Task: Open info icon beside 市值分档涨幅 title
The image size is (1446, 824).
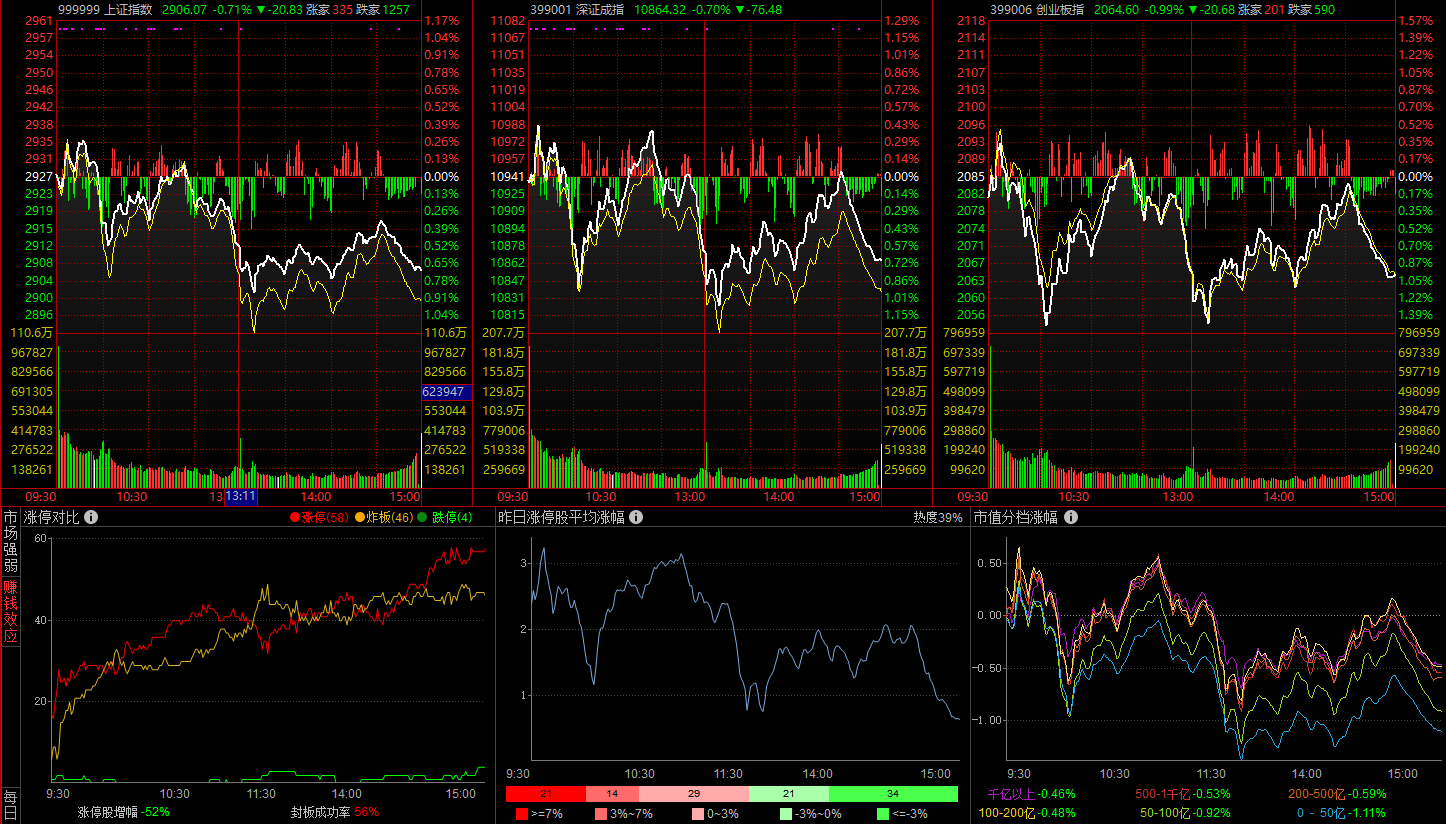Action: pos(1071,517)
